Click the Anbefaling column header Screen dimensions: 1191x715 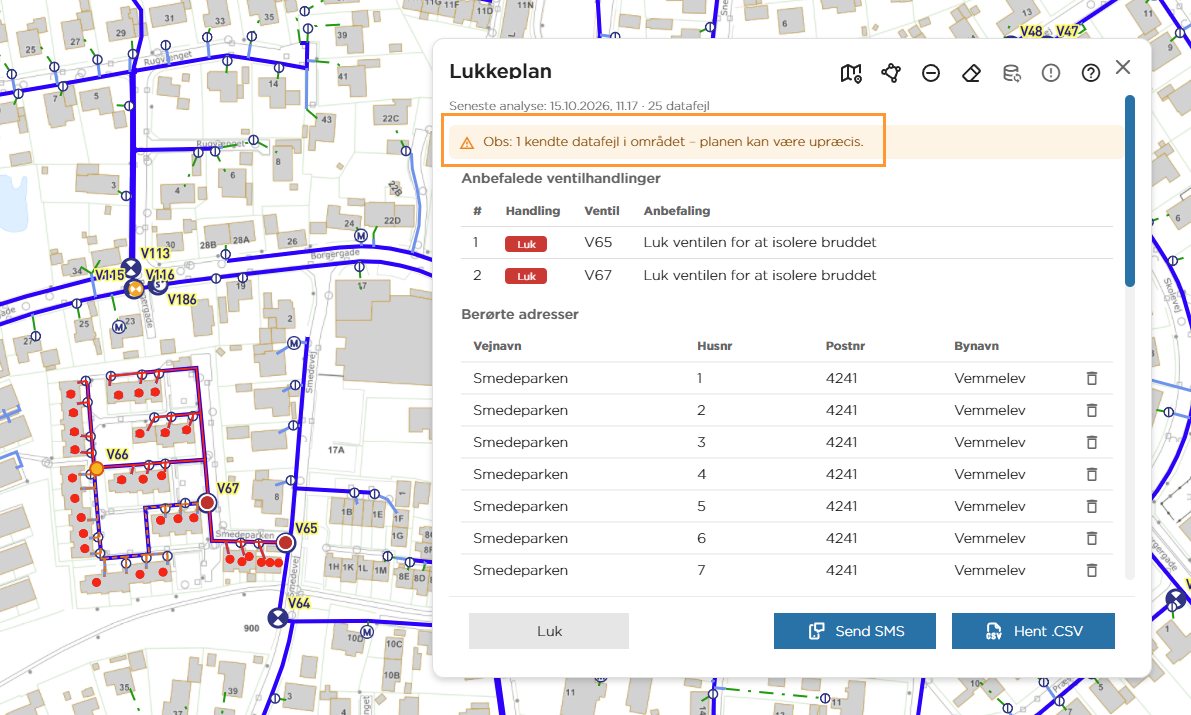pos(677,210)
